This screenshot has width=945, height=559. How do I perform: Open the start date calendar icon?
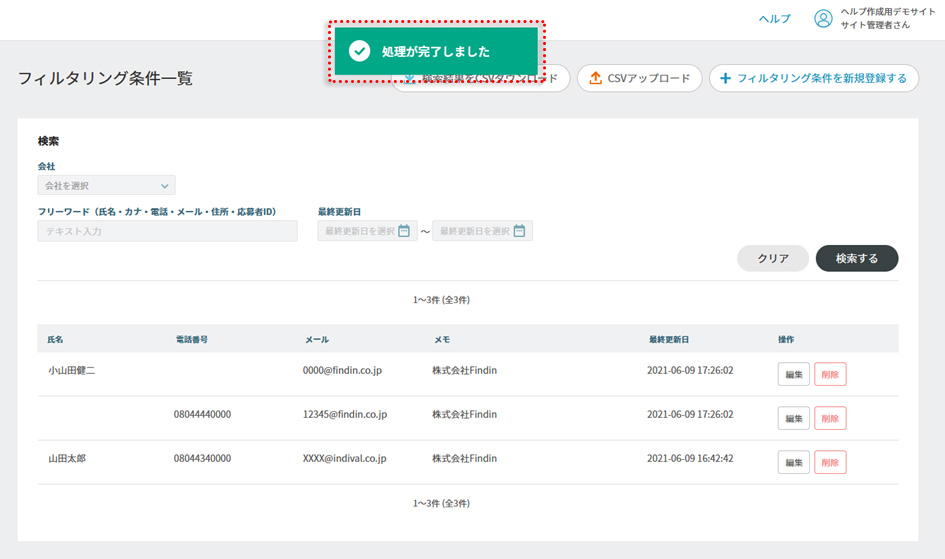click(x=404, y=231)
